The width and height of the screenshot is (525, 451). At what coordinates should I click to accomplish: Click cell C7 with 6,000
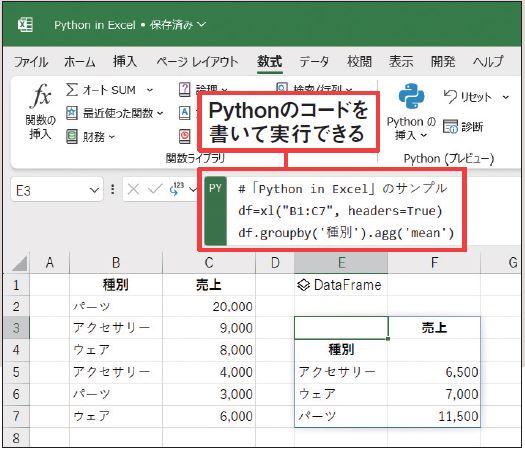point(209,417)
